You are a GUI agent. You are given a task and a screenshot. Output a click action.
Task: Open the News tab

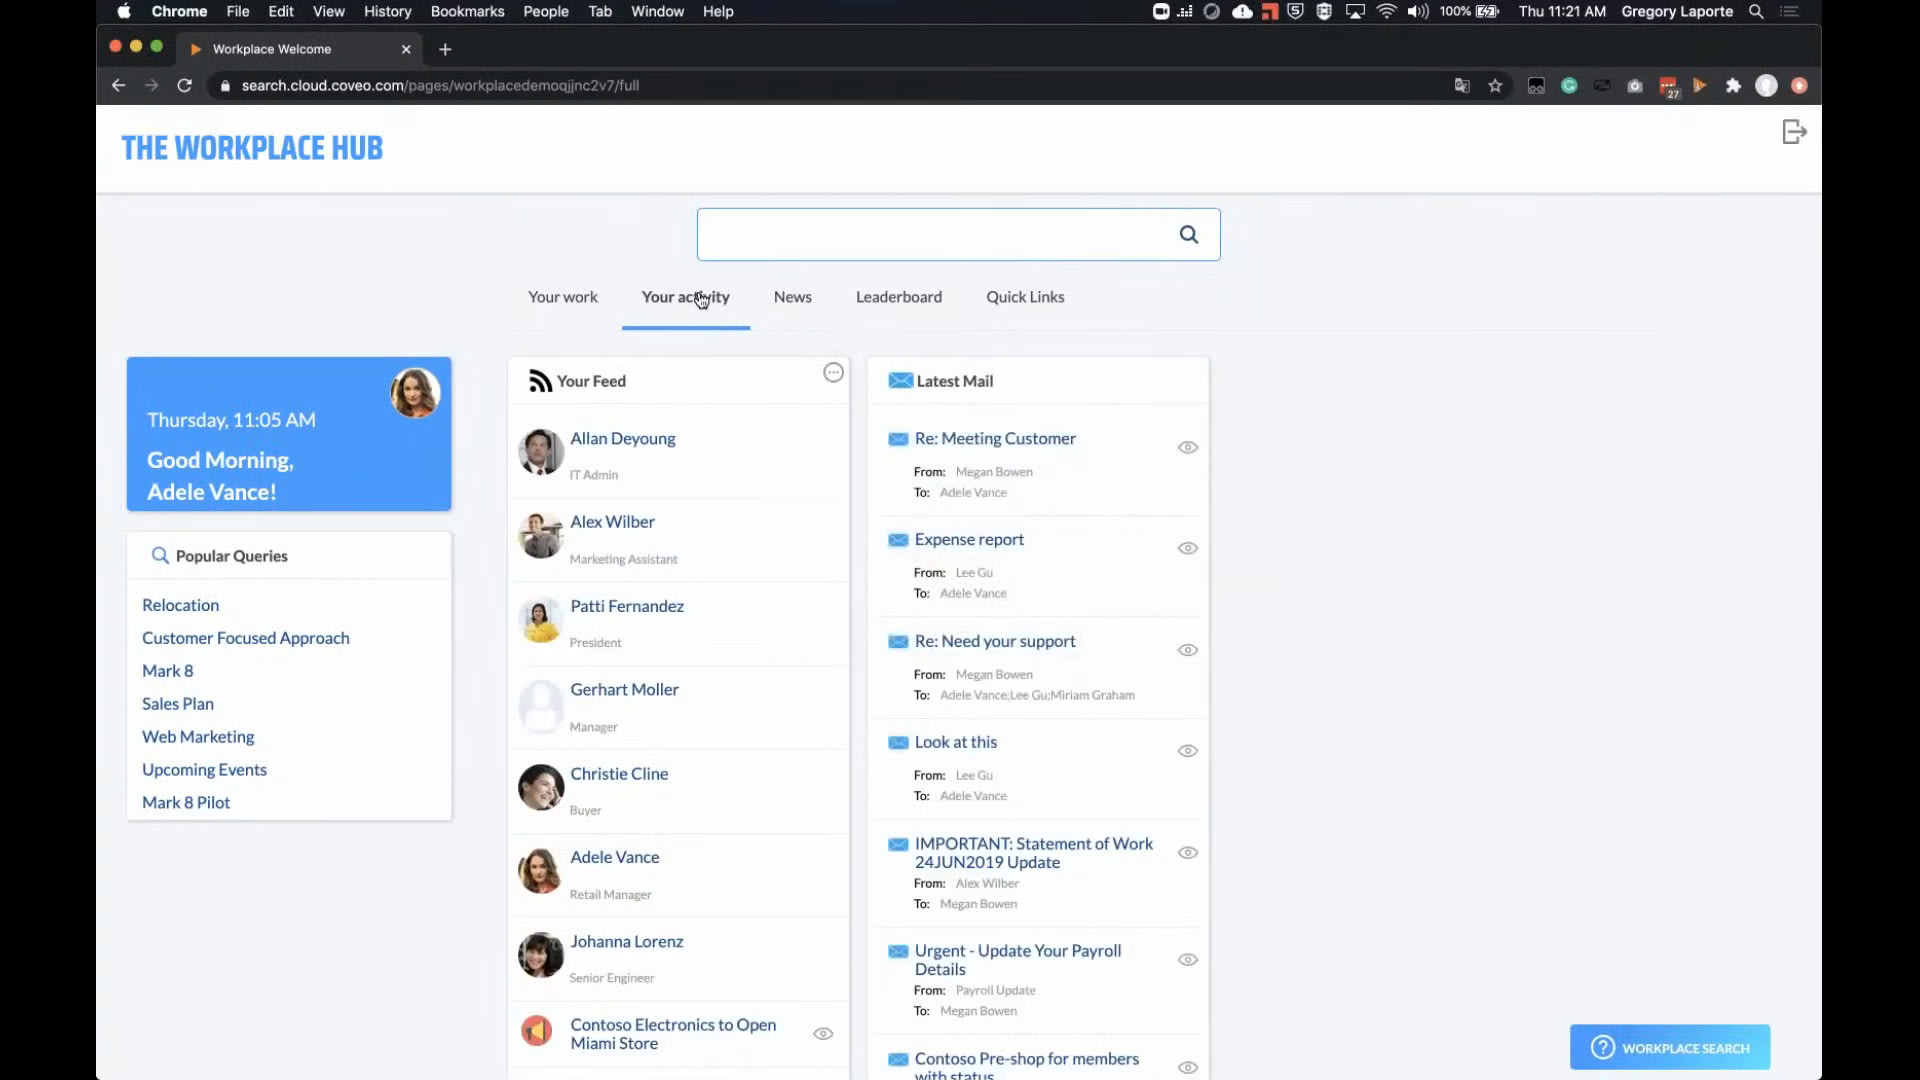click(x=793, y=297)
